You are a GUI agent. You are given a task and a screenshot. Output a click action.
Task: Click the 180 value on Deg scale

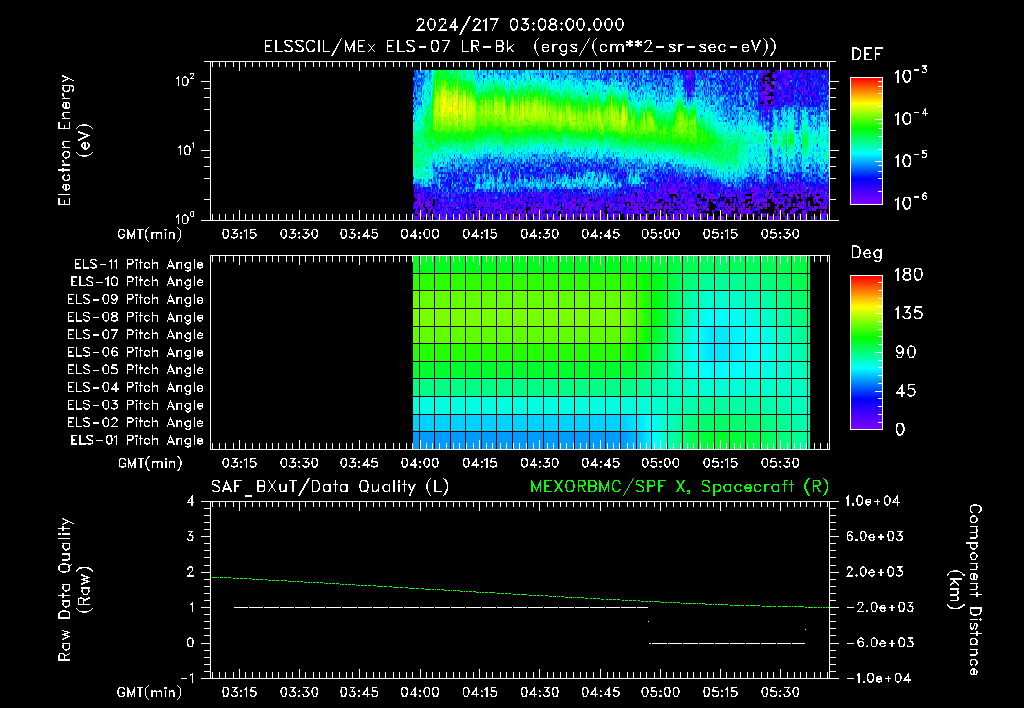pos(908,274)
